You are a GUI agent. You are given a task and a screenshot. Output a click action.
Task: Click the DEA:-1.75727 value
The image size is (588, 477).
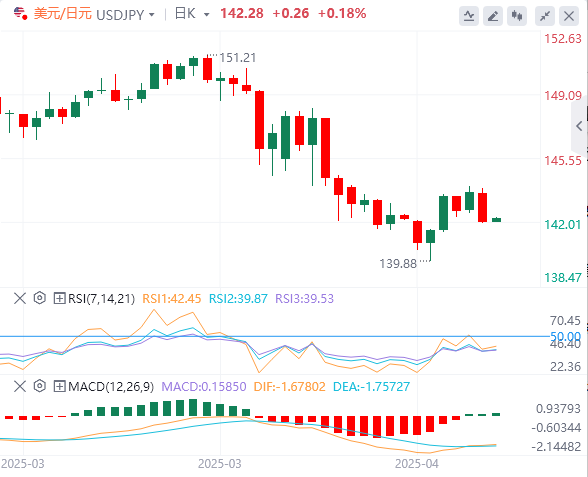(371, 386)
